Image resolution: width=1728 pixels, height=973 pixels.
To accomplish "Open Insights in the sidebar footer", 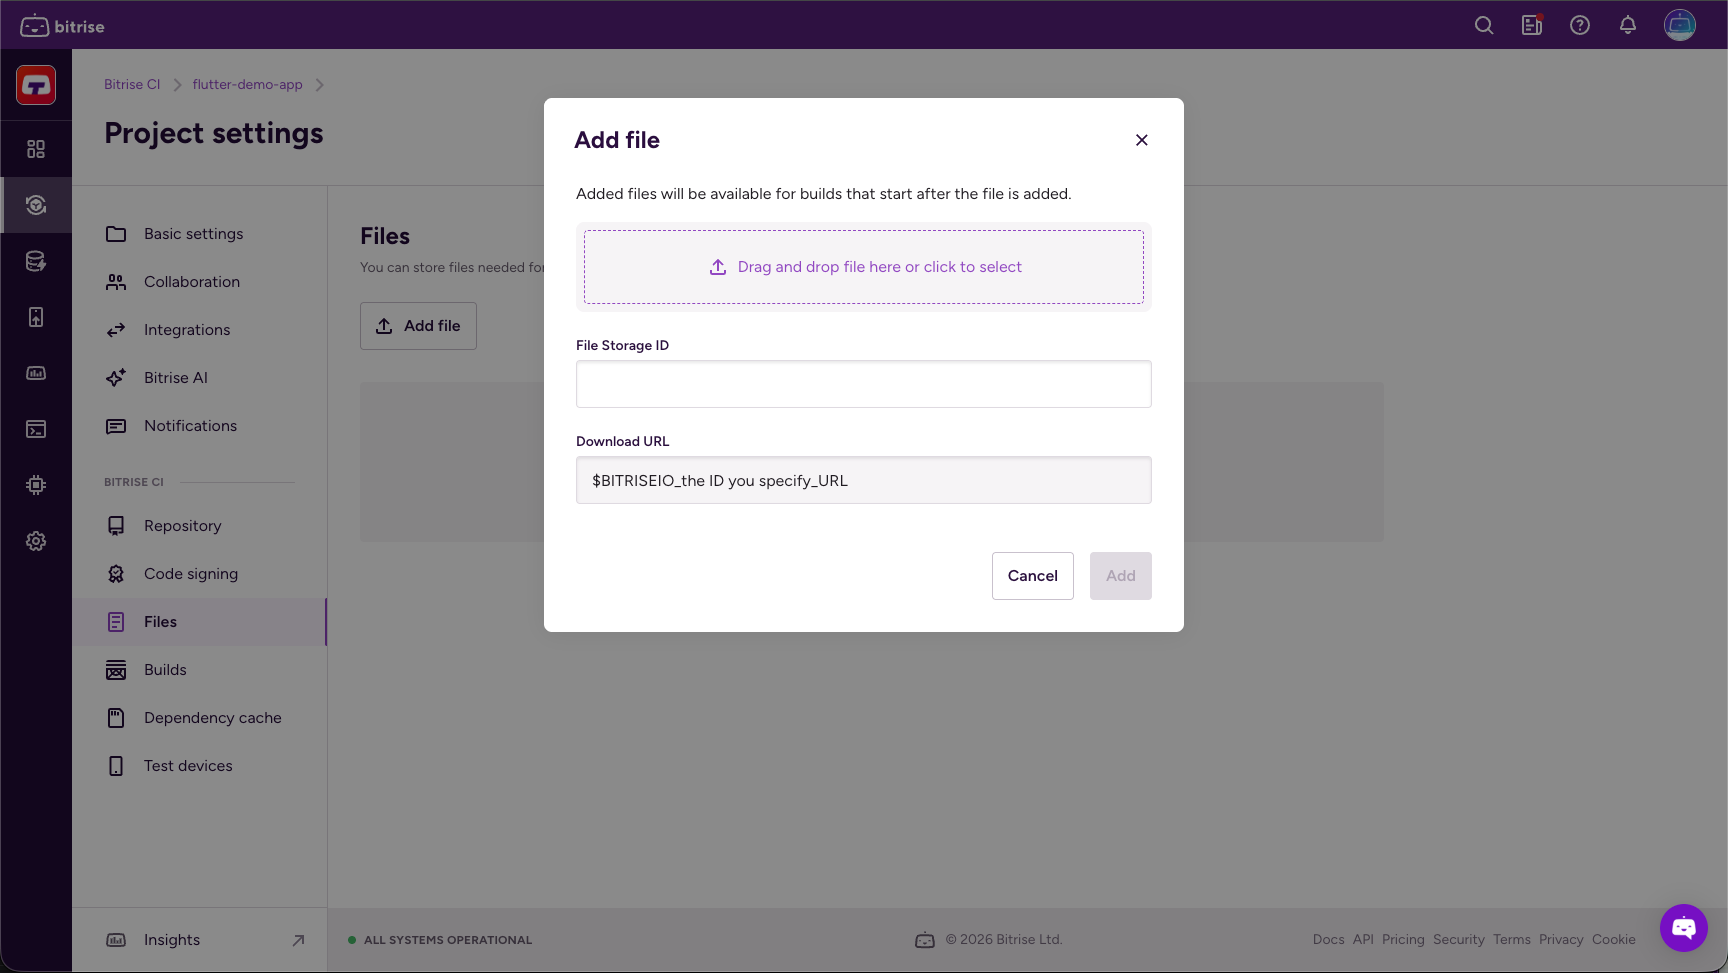I will (200, 940).
